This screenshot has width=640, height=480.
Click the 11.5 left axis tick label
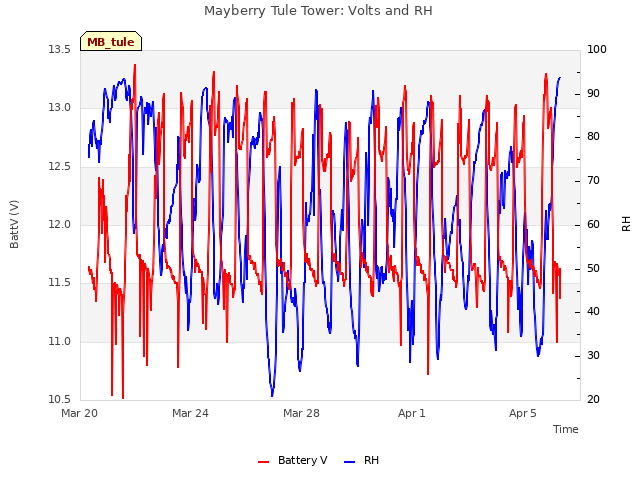tap(60, 283)
